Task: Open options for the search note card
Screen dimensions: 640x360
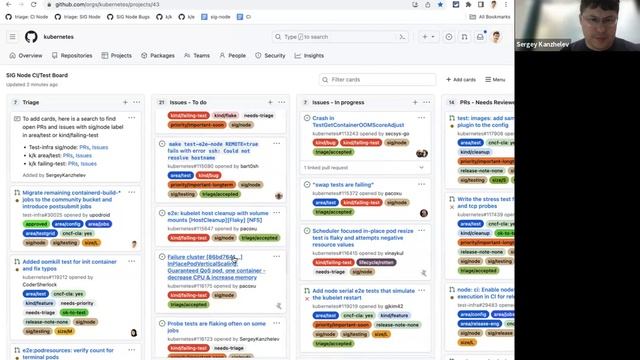Action: click(x=132, y=118)
